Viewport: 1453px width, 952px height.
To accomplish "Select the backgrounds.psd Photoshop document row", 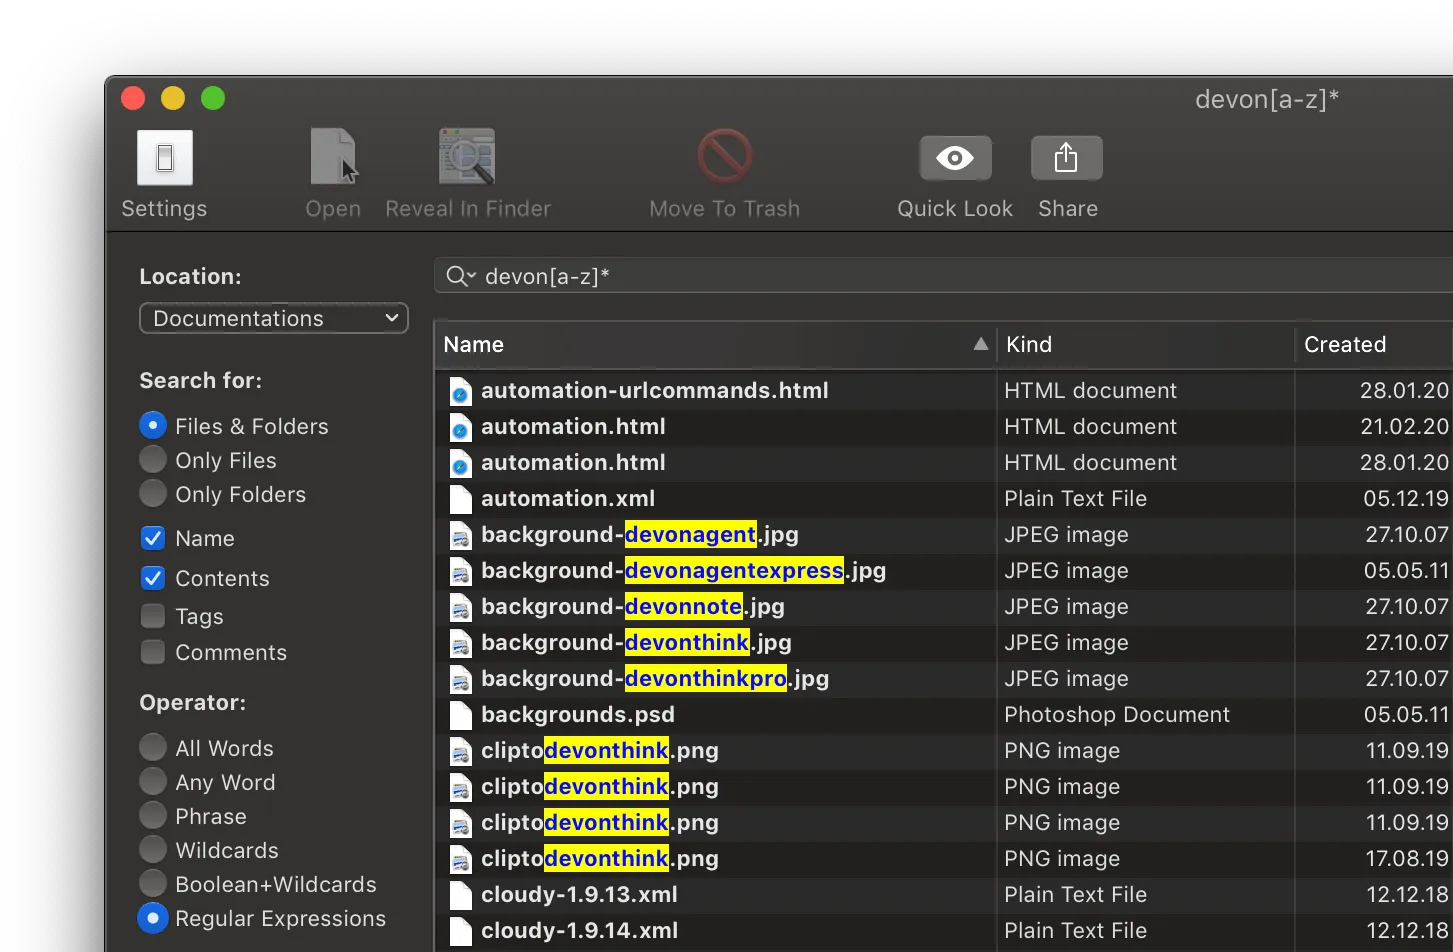I will (x=700, y=714).
